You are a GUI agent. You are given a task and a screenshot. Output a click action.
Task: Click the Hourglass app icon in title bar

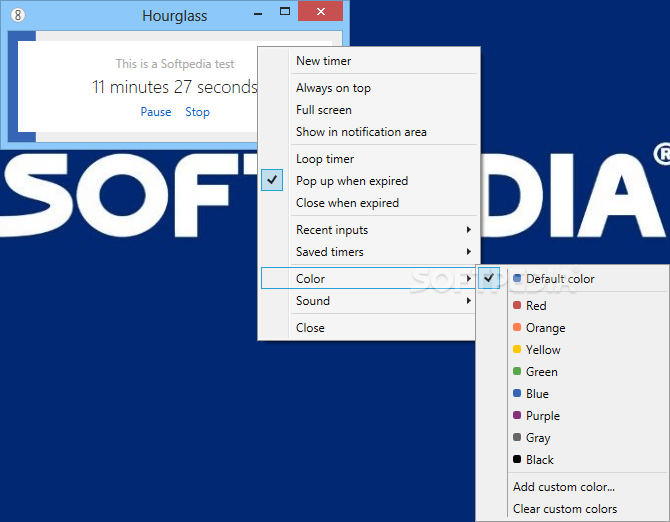point(18,15)
